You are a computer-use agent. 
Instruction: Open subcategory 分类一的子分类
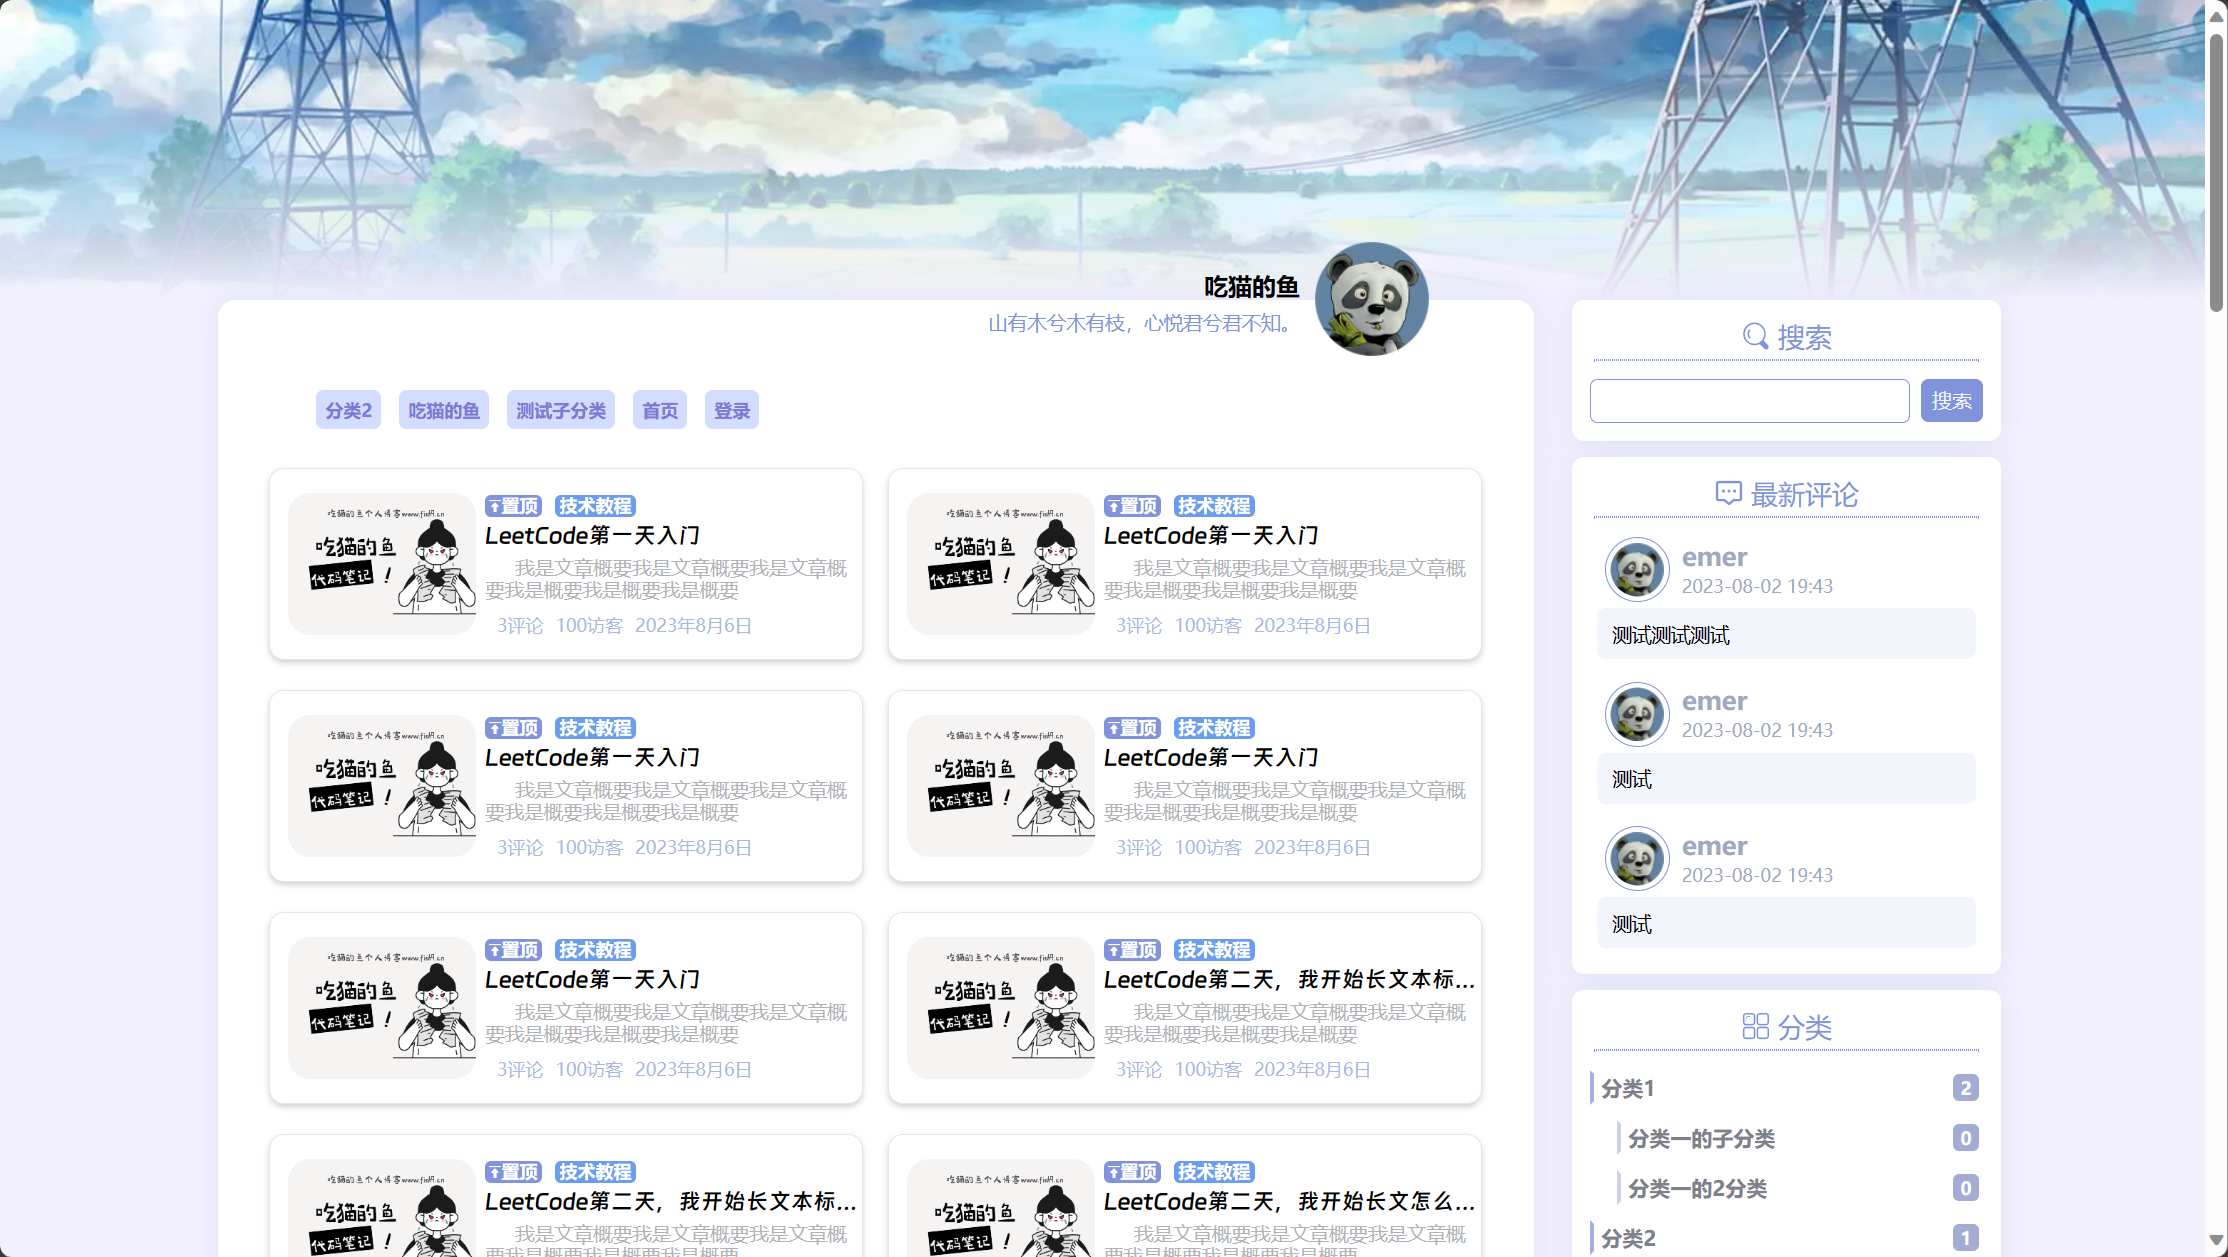1701,1138
